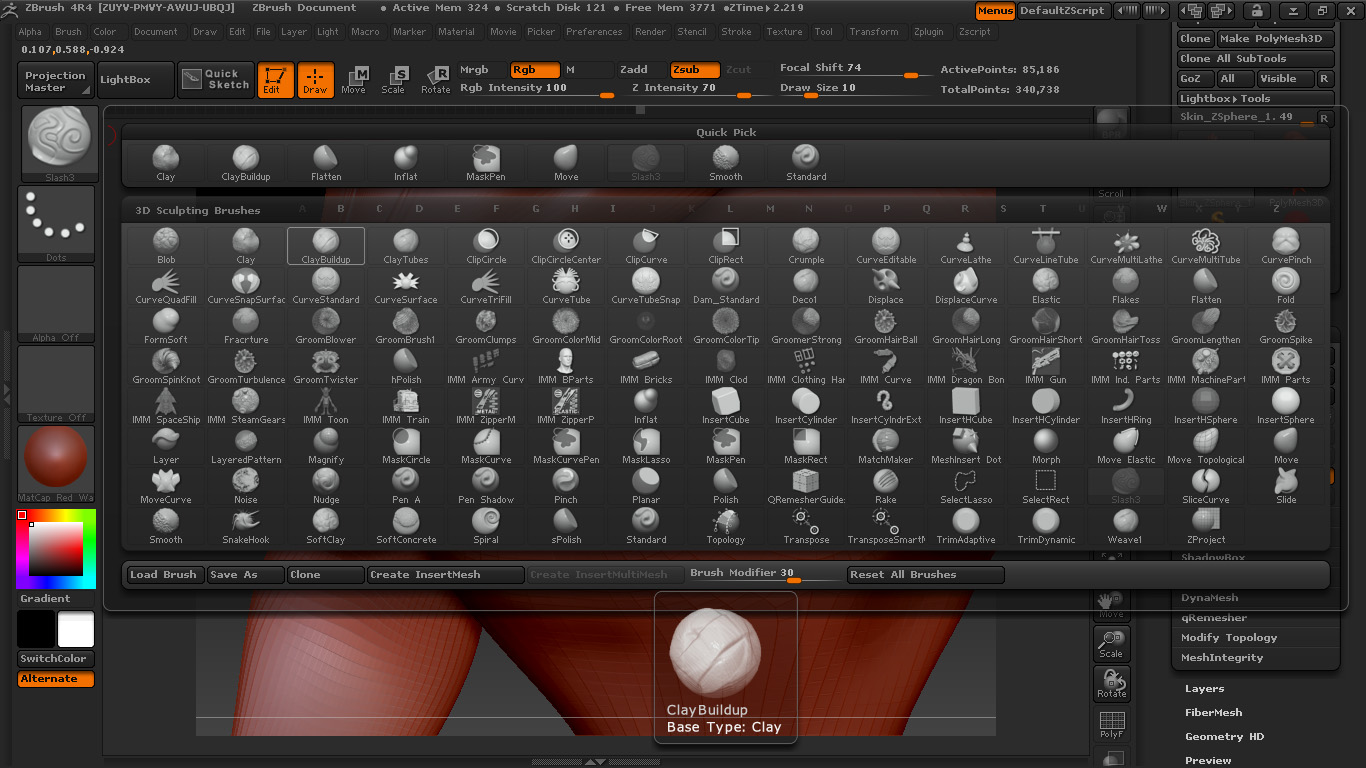Select the Inflat brush in the 3D Sculpting Brushes grid
The image size is (1366, 768).
click(646, 406)
